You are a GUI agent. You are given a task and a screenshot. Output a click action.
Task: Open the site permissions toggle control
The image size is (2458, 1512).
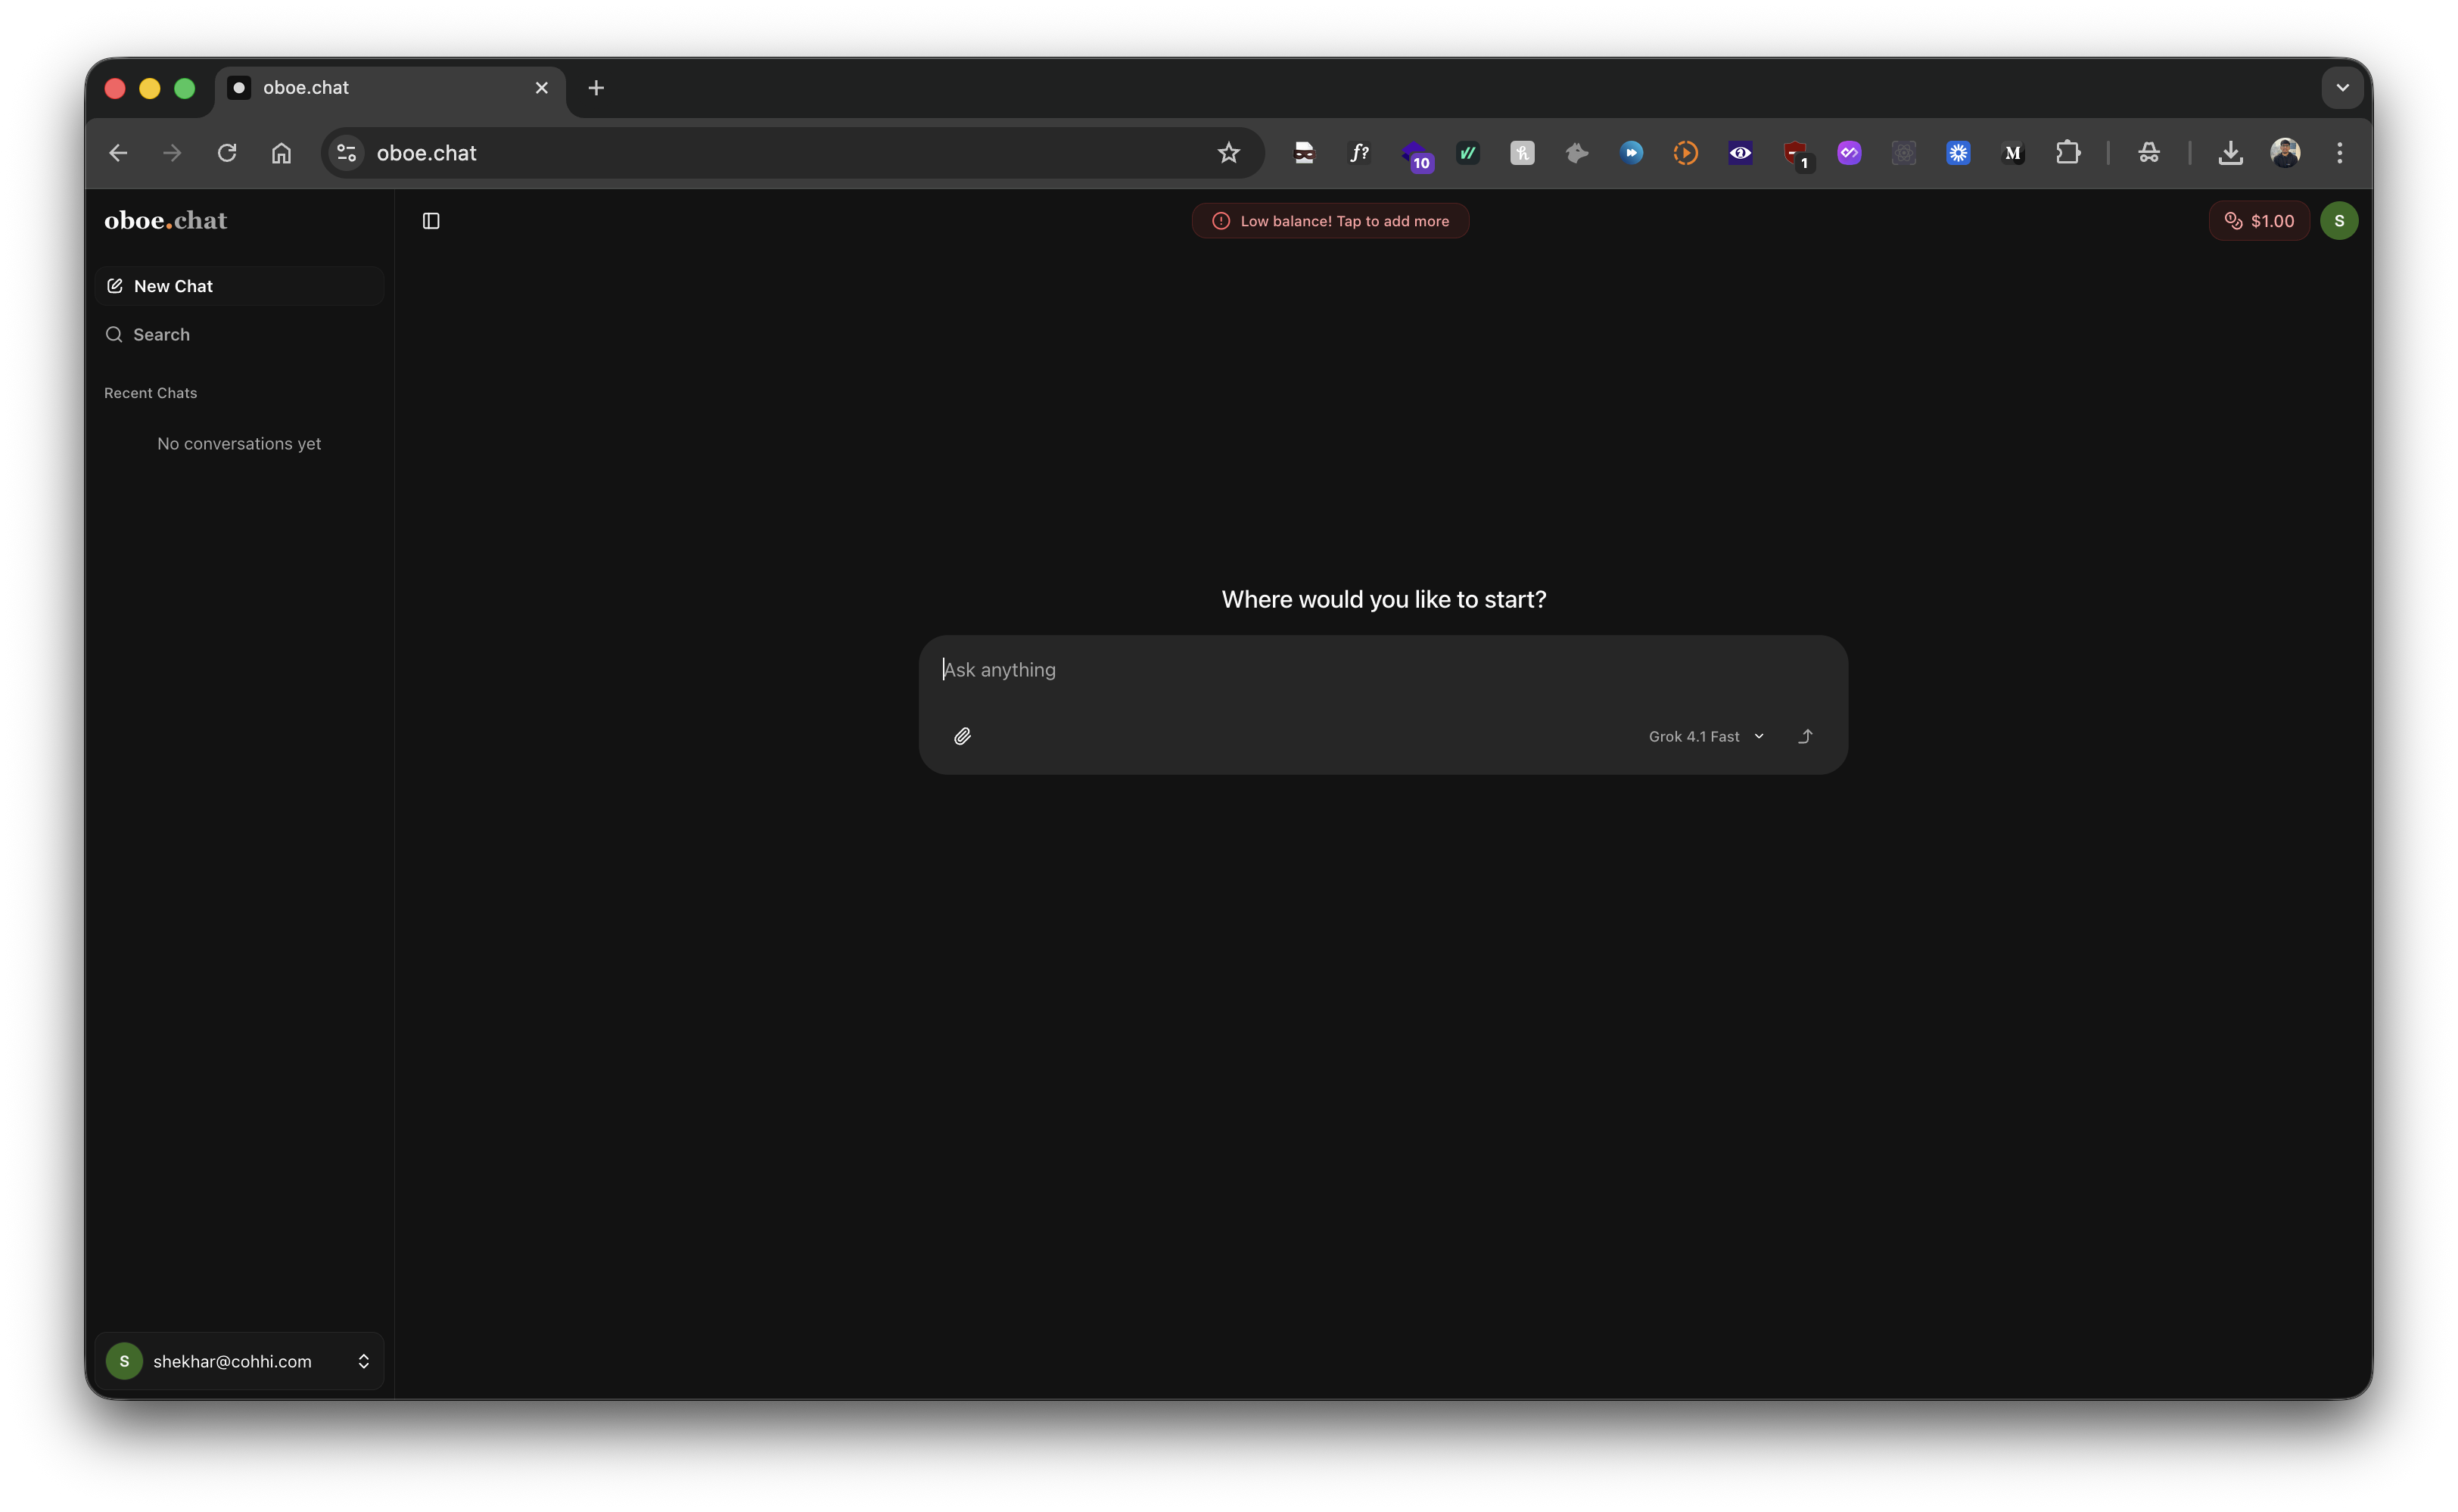tap(345, 152)
